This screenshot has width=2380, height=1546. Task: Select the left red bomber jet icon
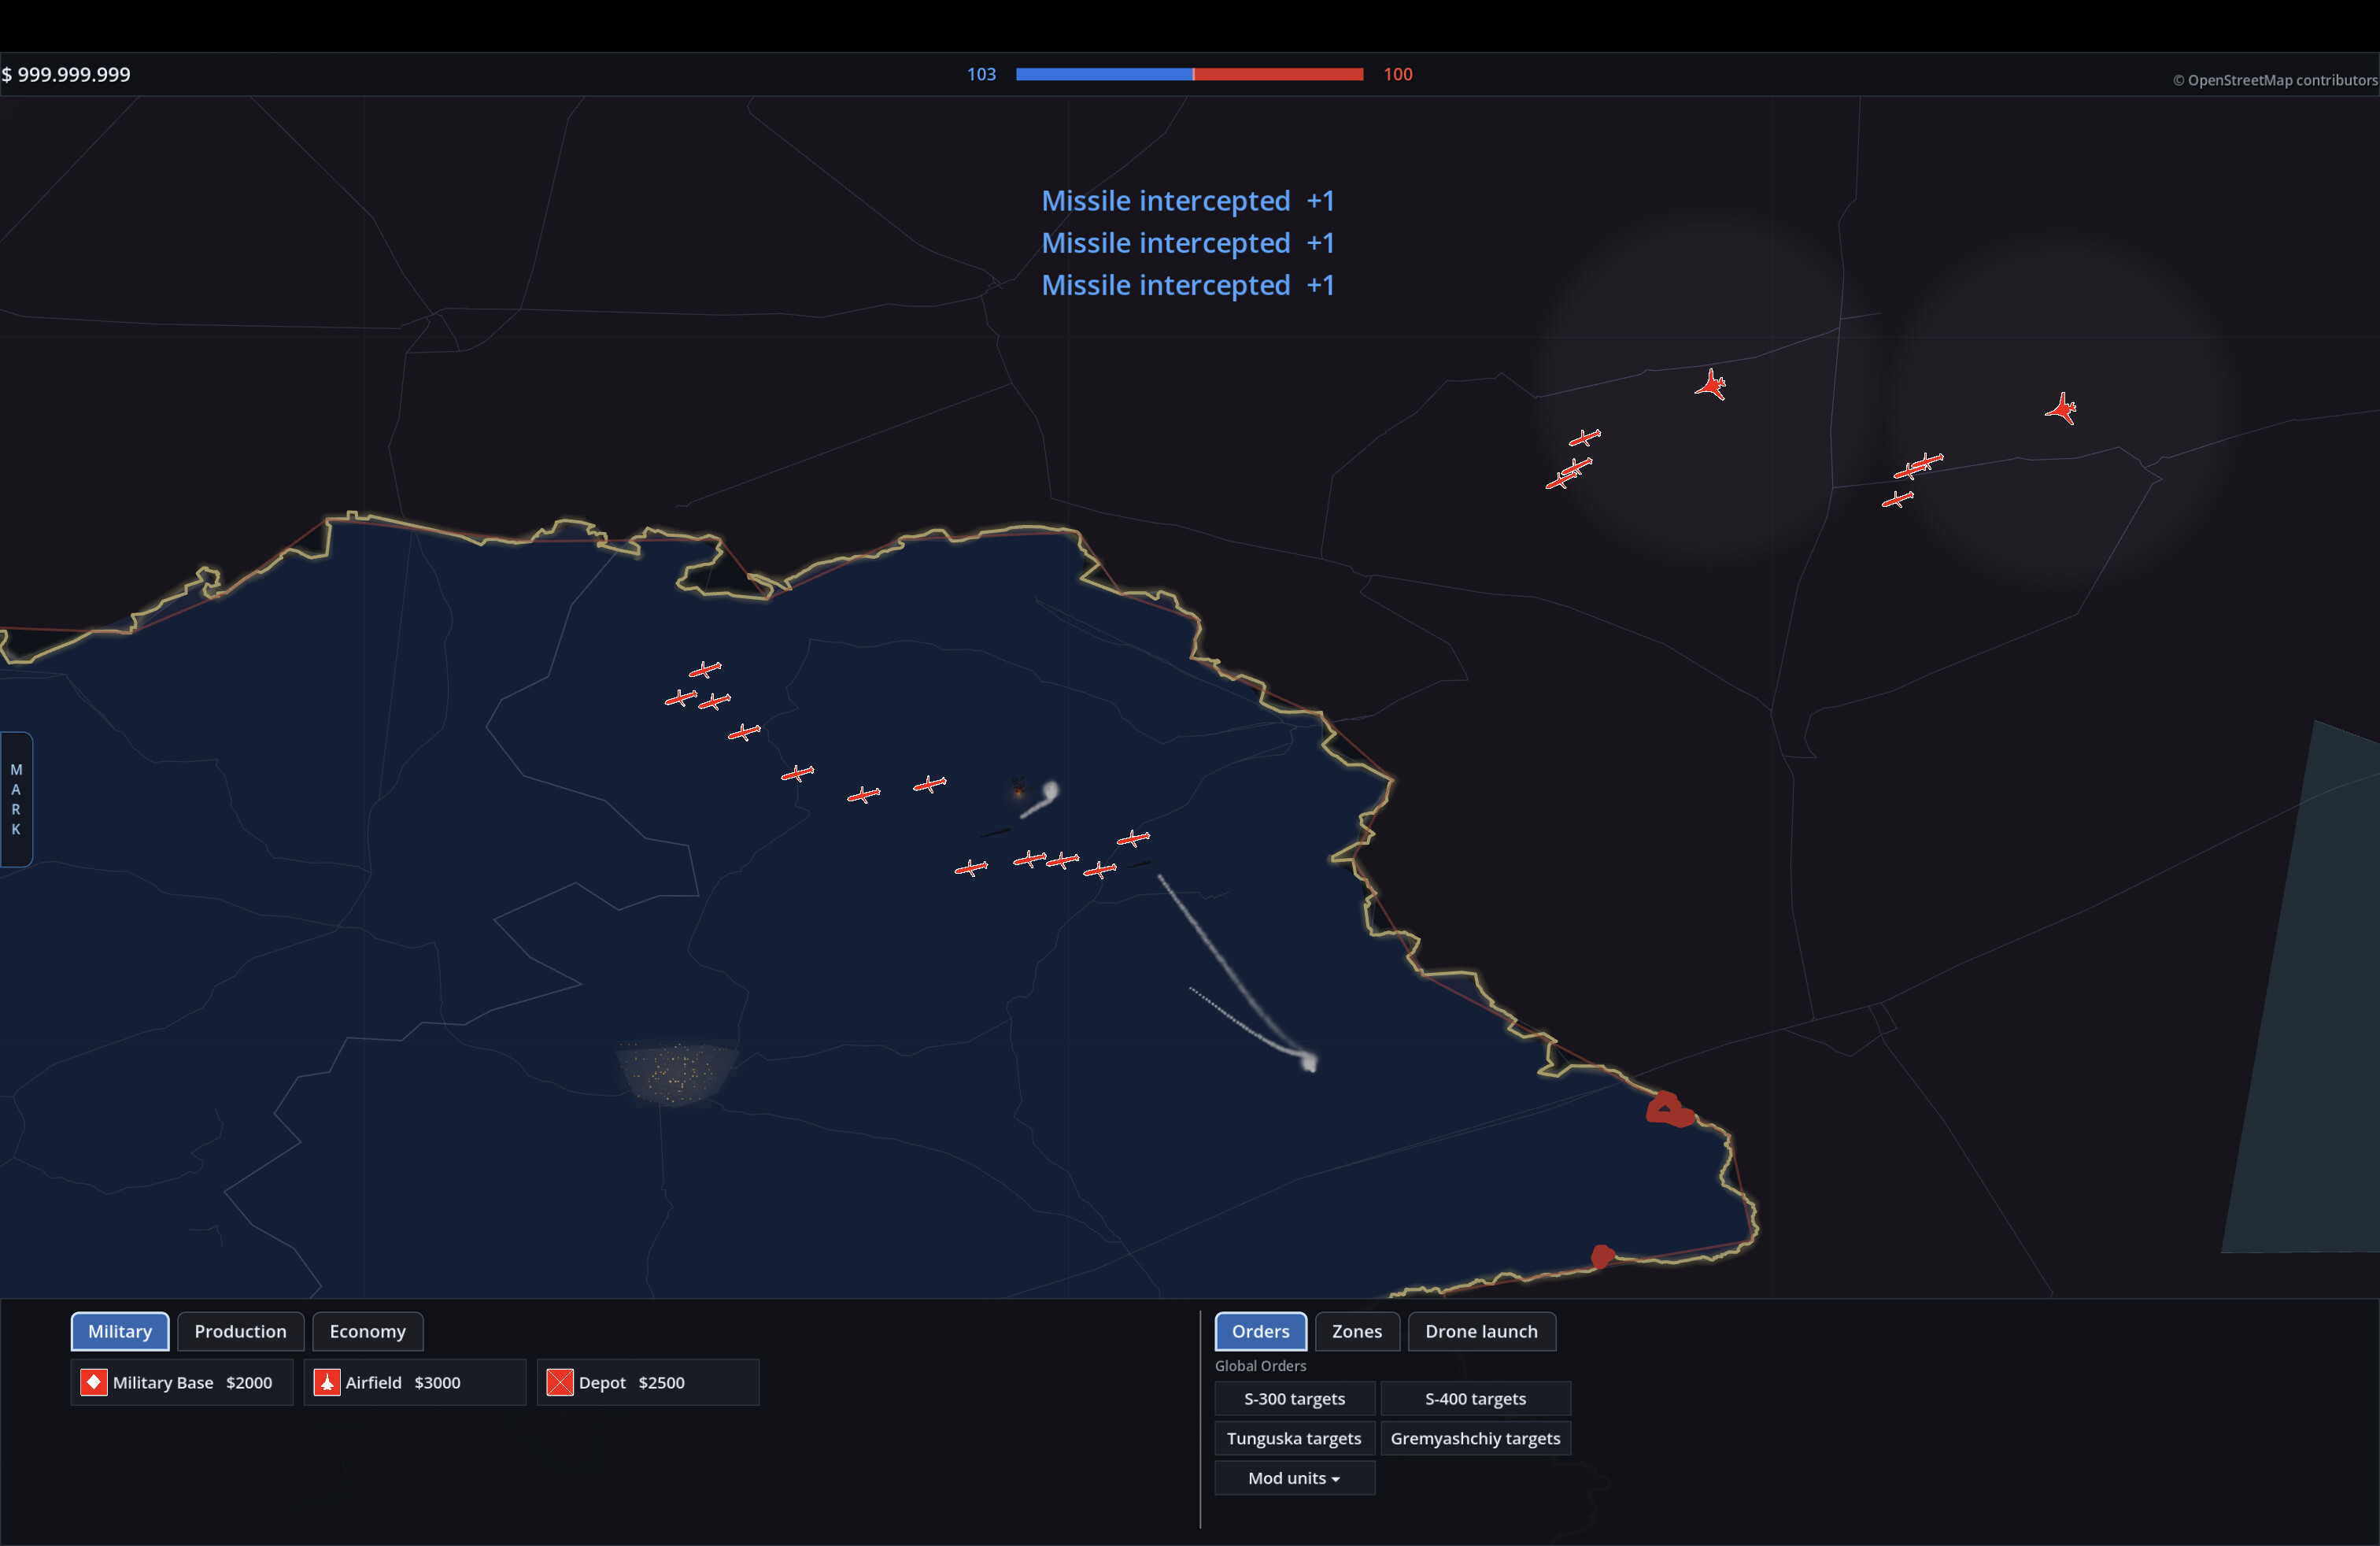point(1711,385)
